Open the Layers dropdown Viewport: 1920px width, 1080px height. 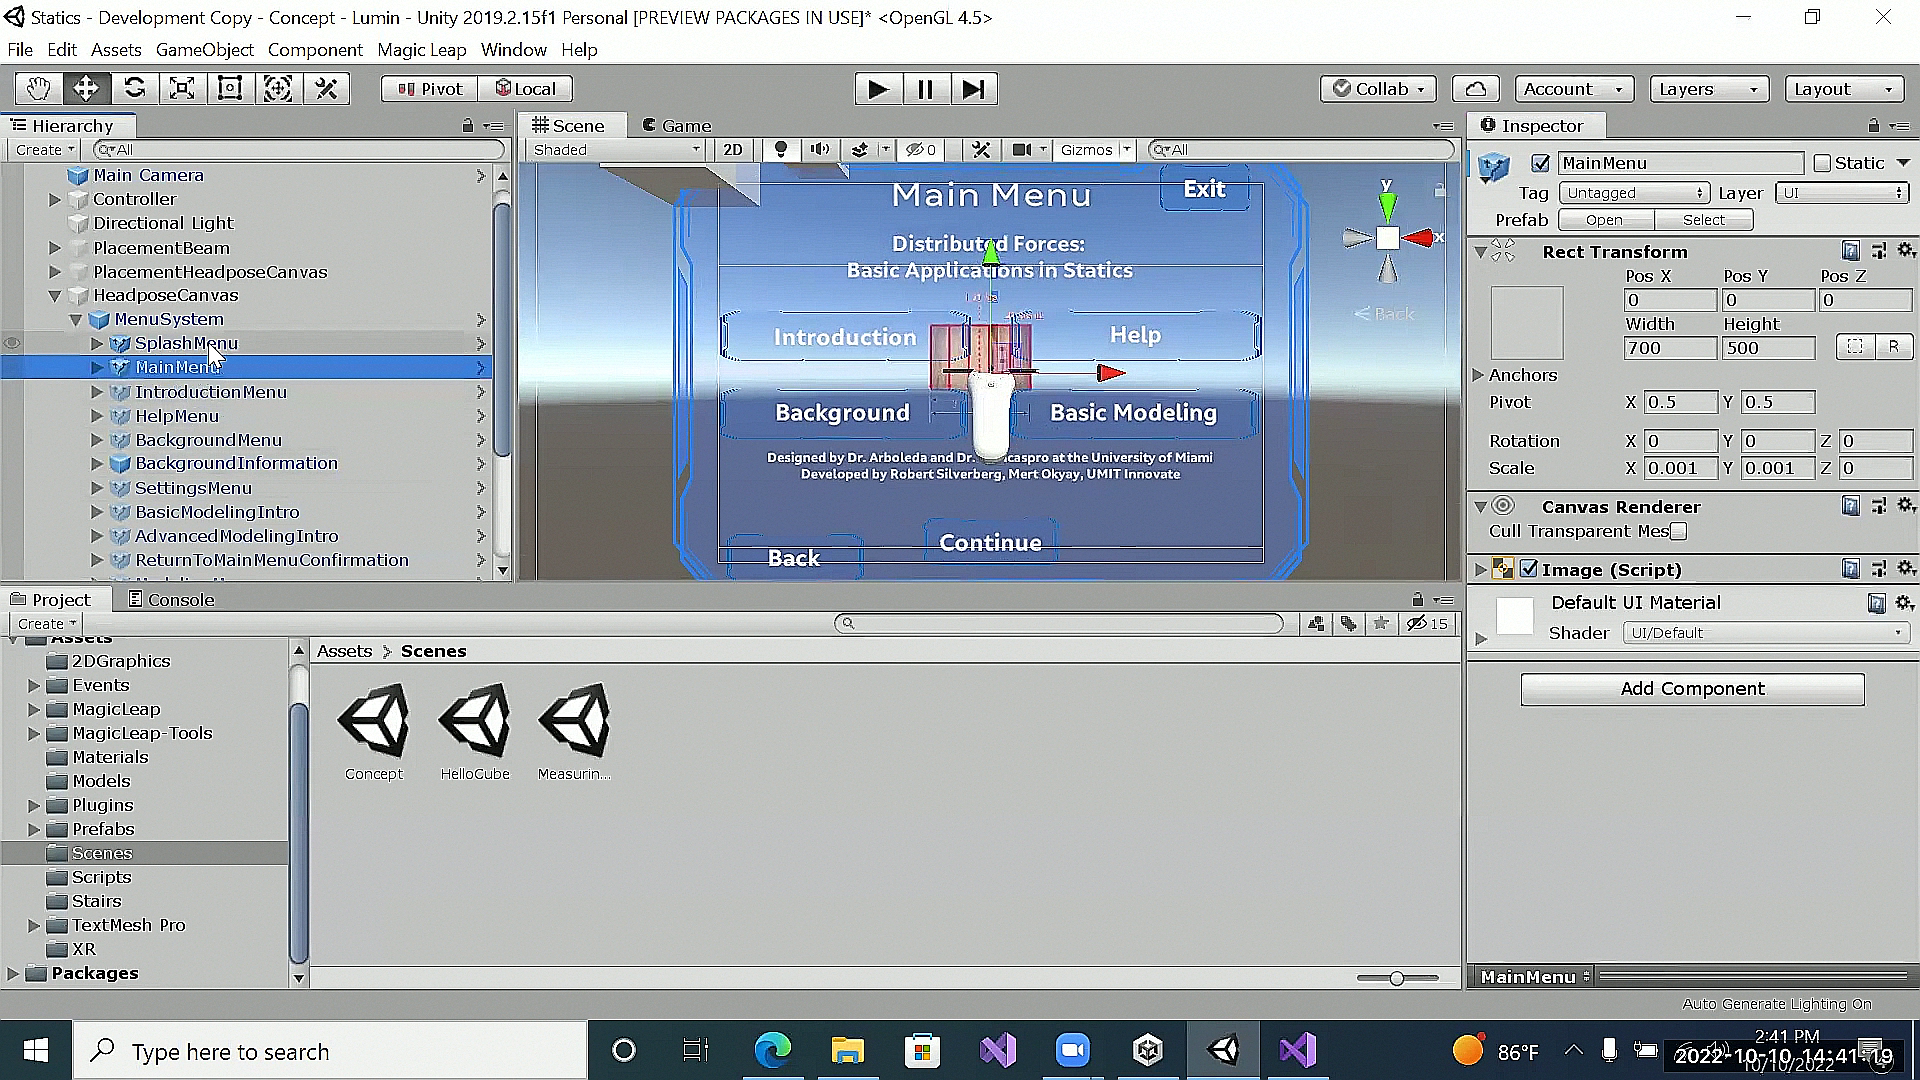click(1708, 89)
